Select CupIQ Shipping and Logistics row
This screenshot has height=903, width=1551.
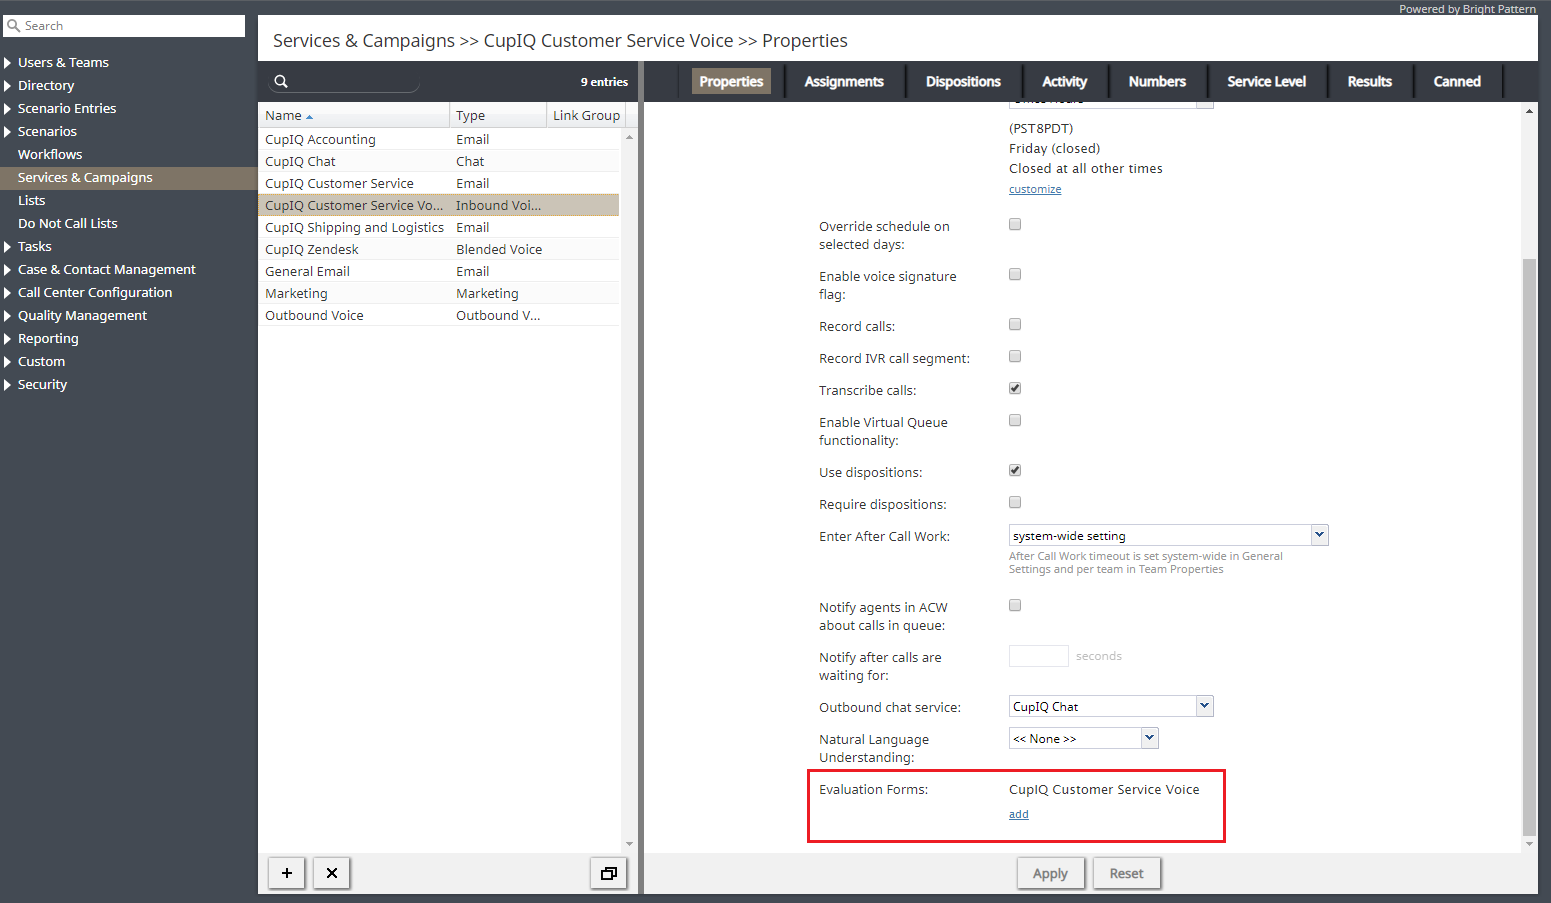click(439, 227)
